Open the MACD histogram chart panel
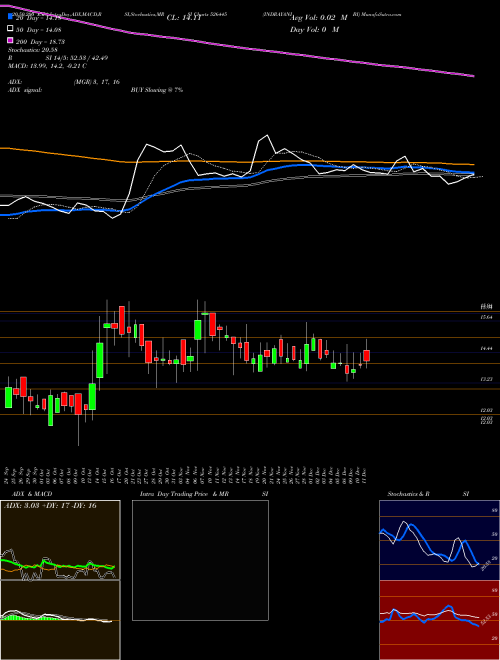 (x=60, y=620)
